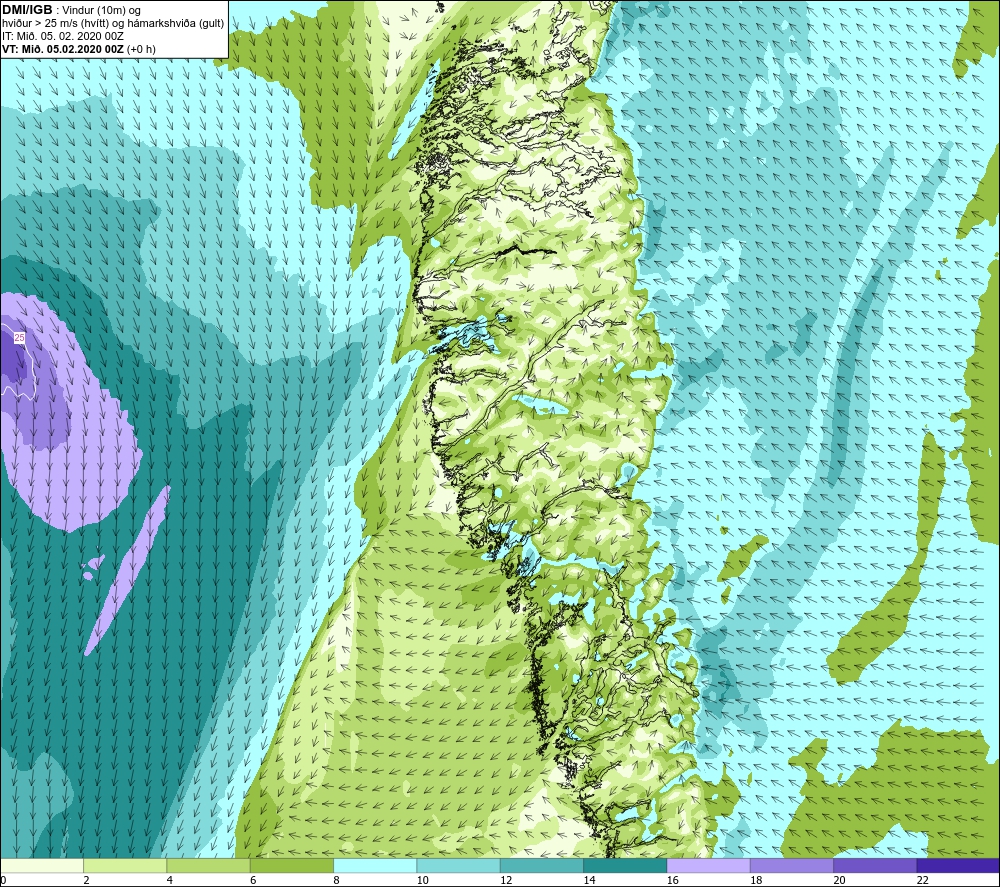Click the scale label 12

point(506,880)
